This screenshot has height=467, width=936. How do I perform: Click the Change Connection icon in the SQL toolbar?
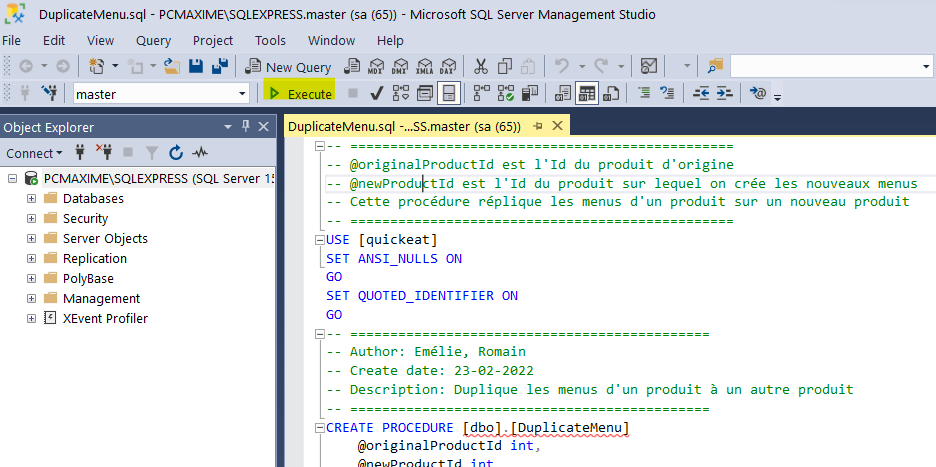pyautogui.click(x=49, y=93)
